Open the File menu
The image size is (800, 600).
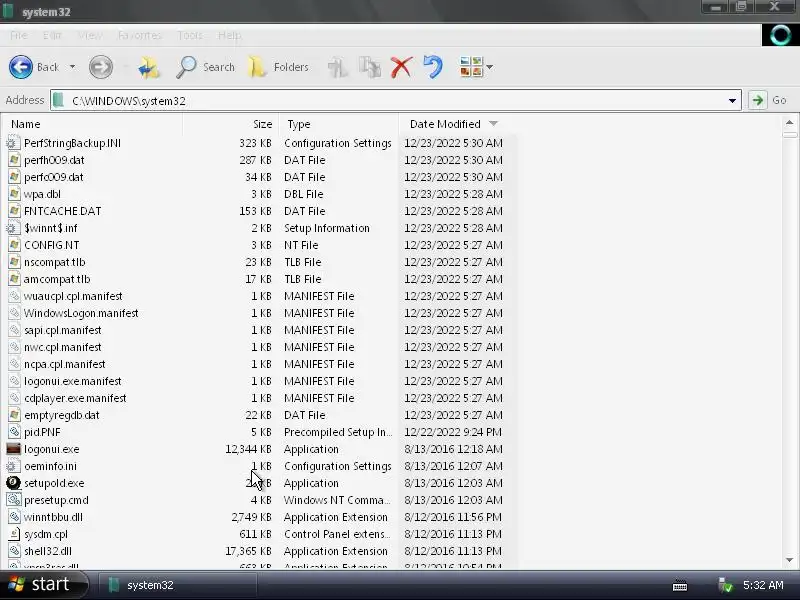pos(19,35)
